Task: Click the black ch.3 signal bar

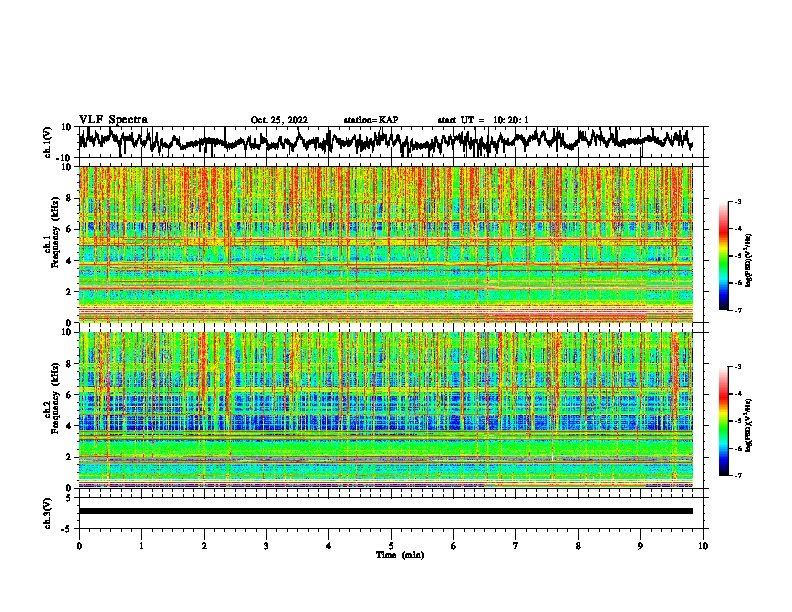Action: (385, 511)
